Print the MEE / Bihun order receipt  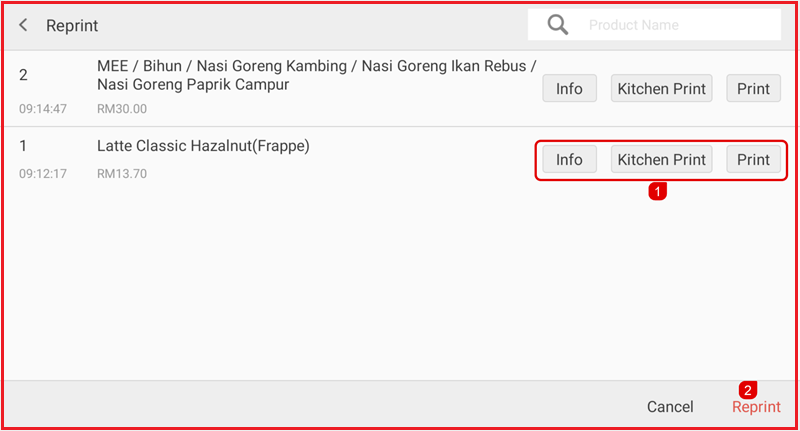753,89
